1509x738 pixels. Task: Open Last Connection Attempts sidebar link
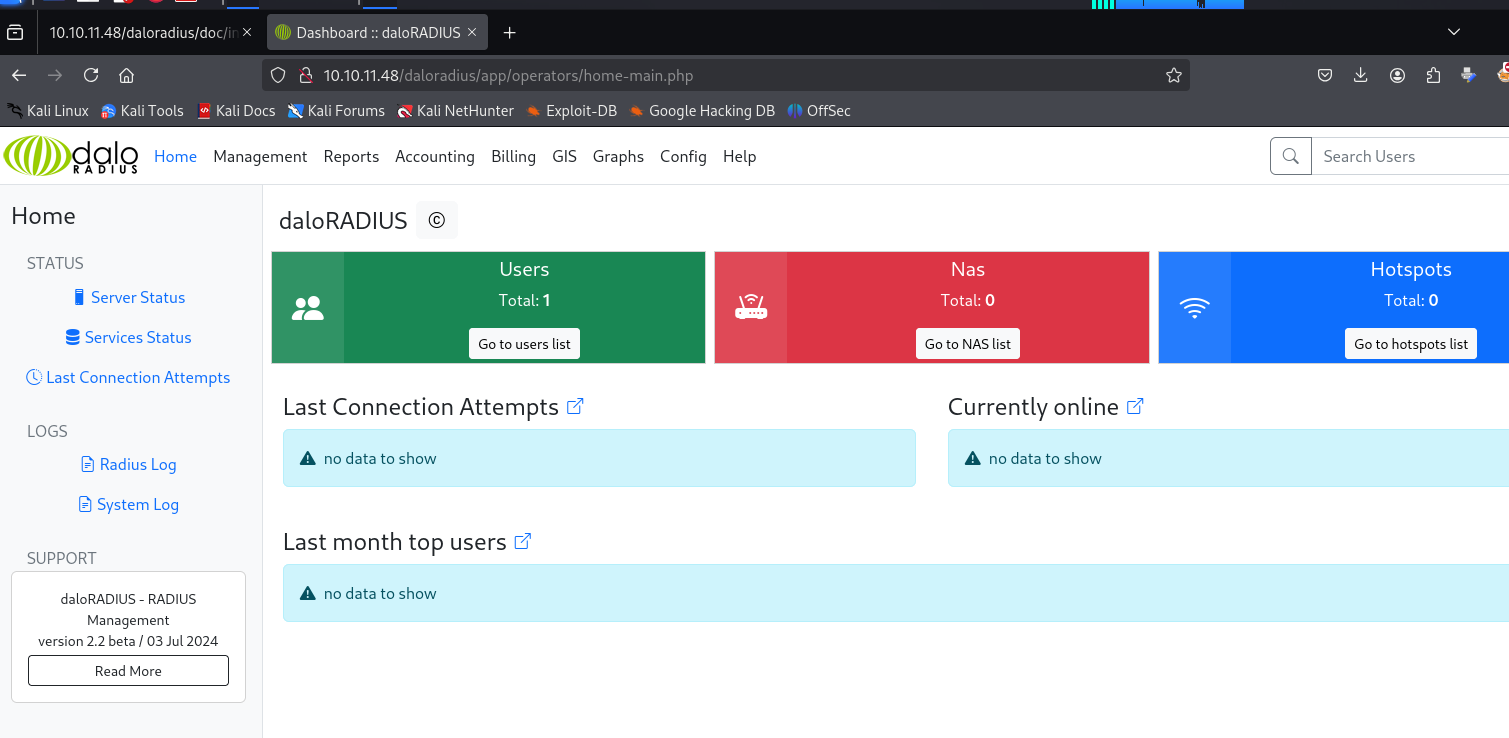pyautogui.click(x=128, y=377)
